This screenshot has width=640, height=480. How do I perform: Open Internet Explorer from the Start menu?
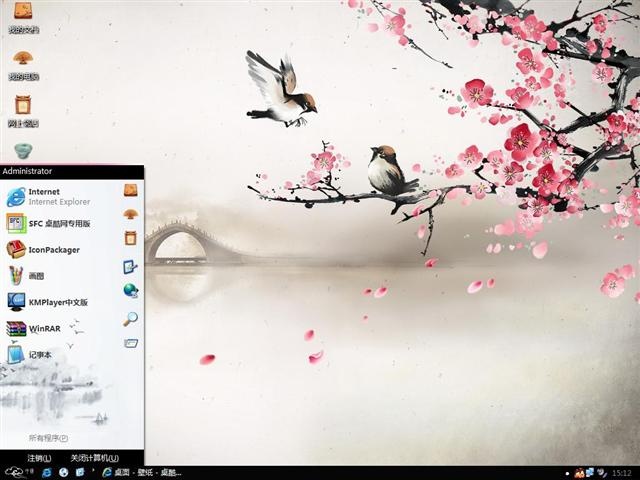(48, 197)
